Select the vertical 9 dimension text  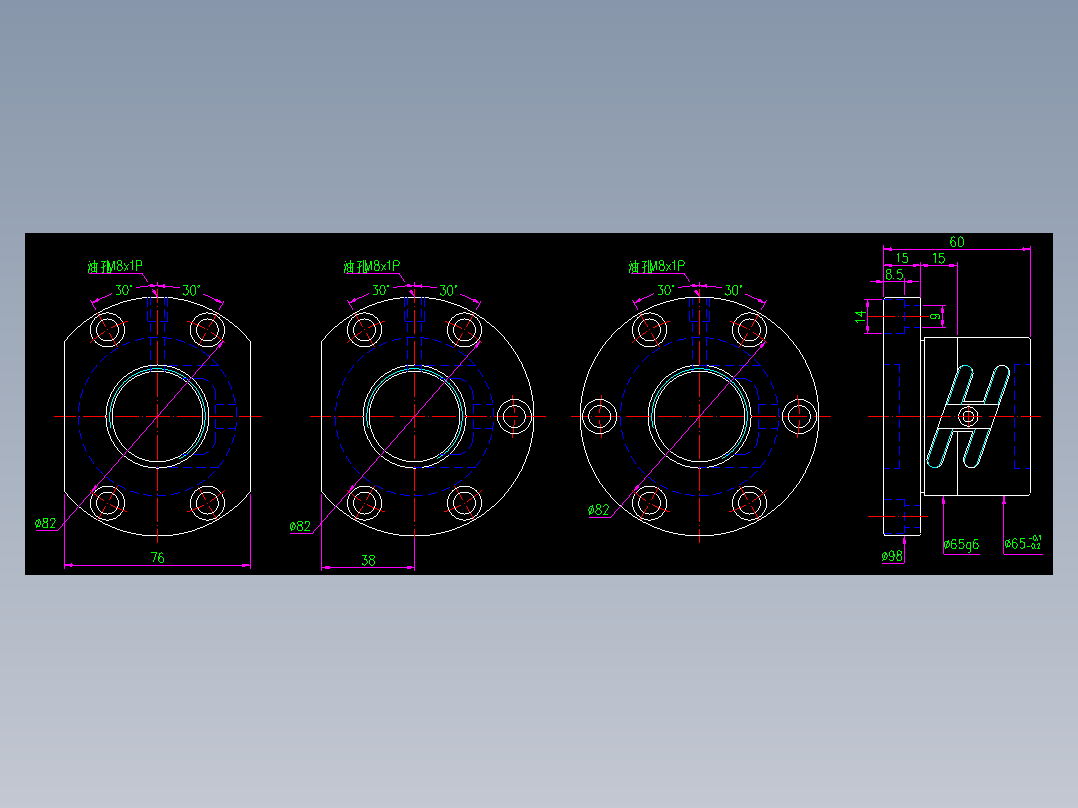pos(935,316)
